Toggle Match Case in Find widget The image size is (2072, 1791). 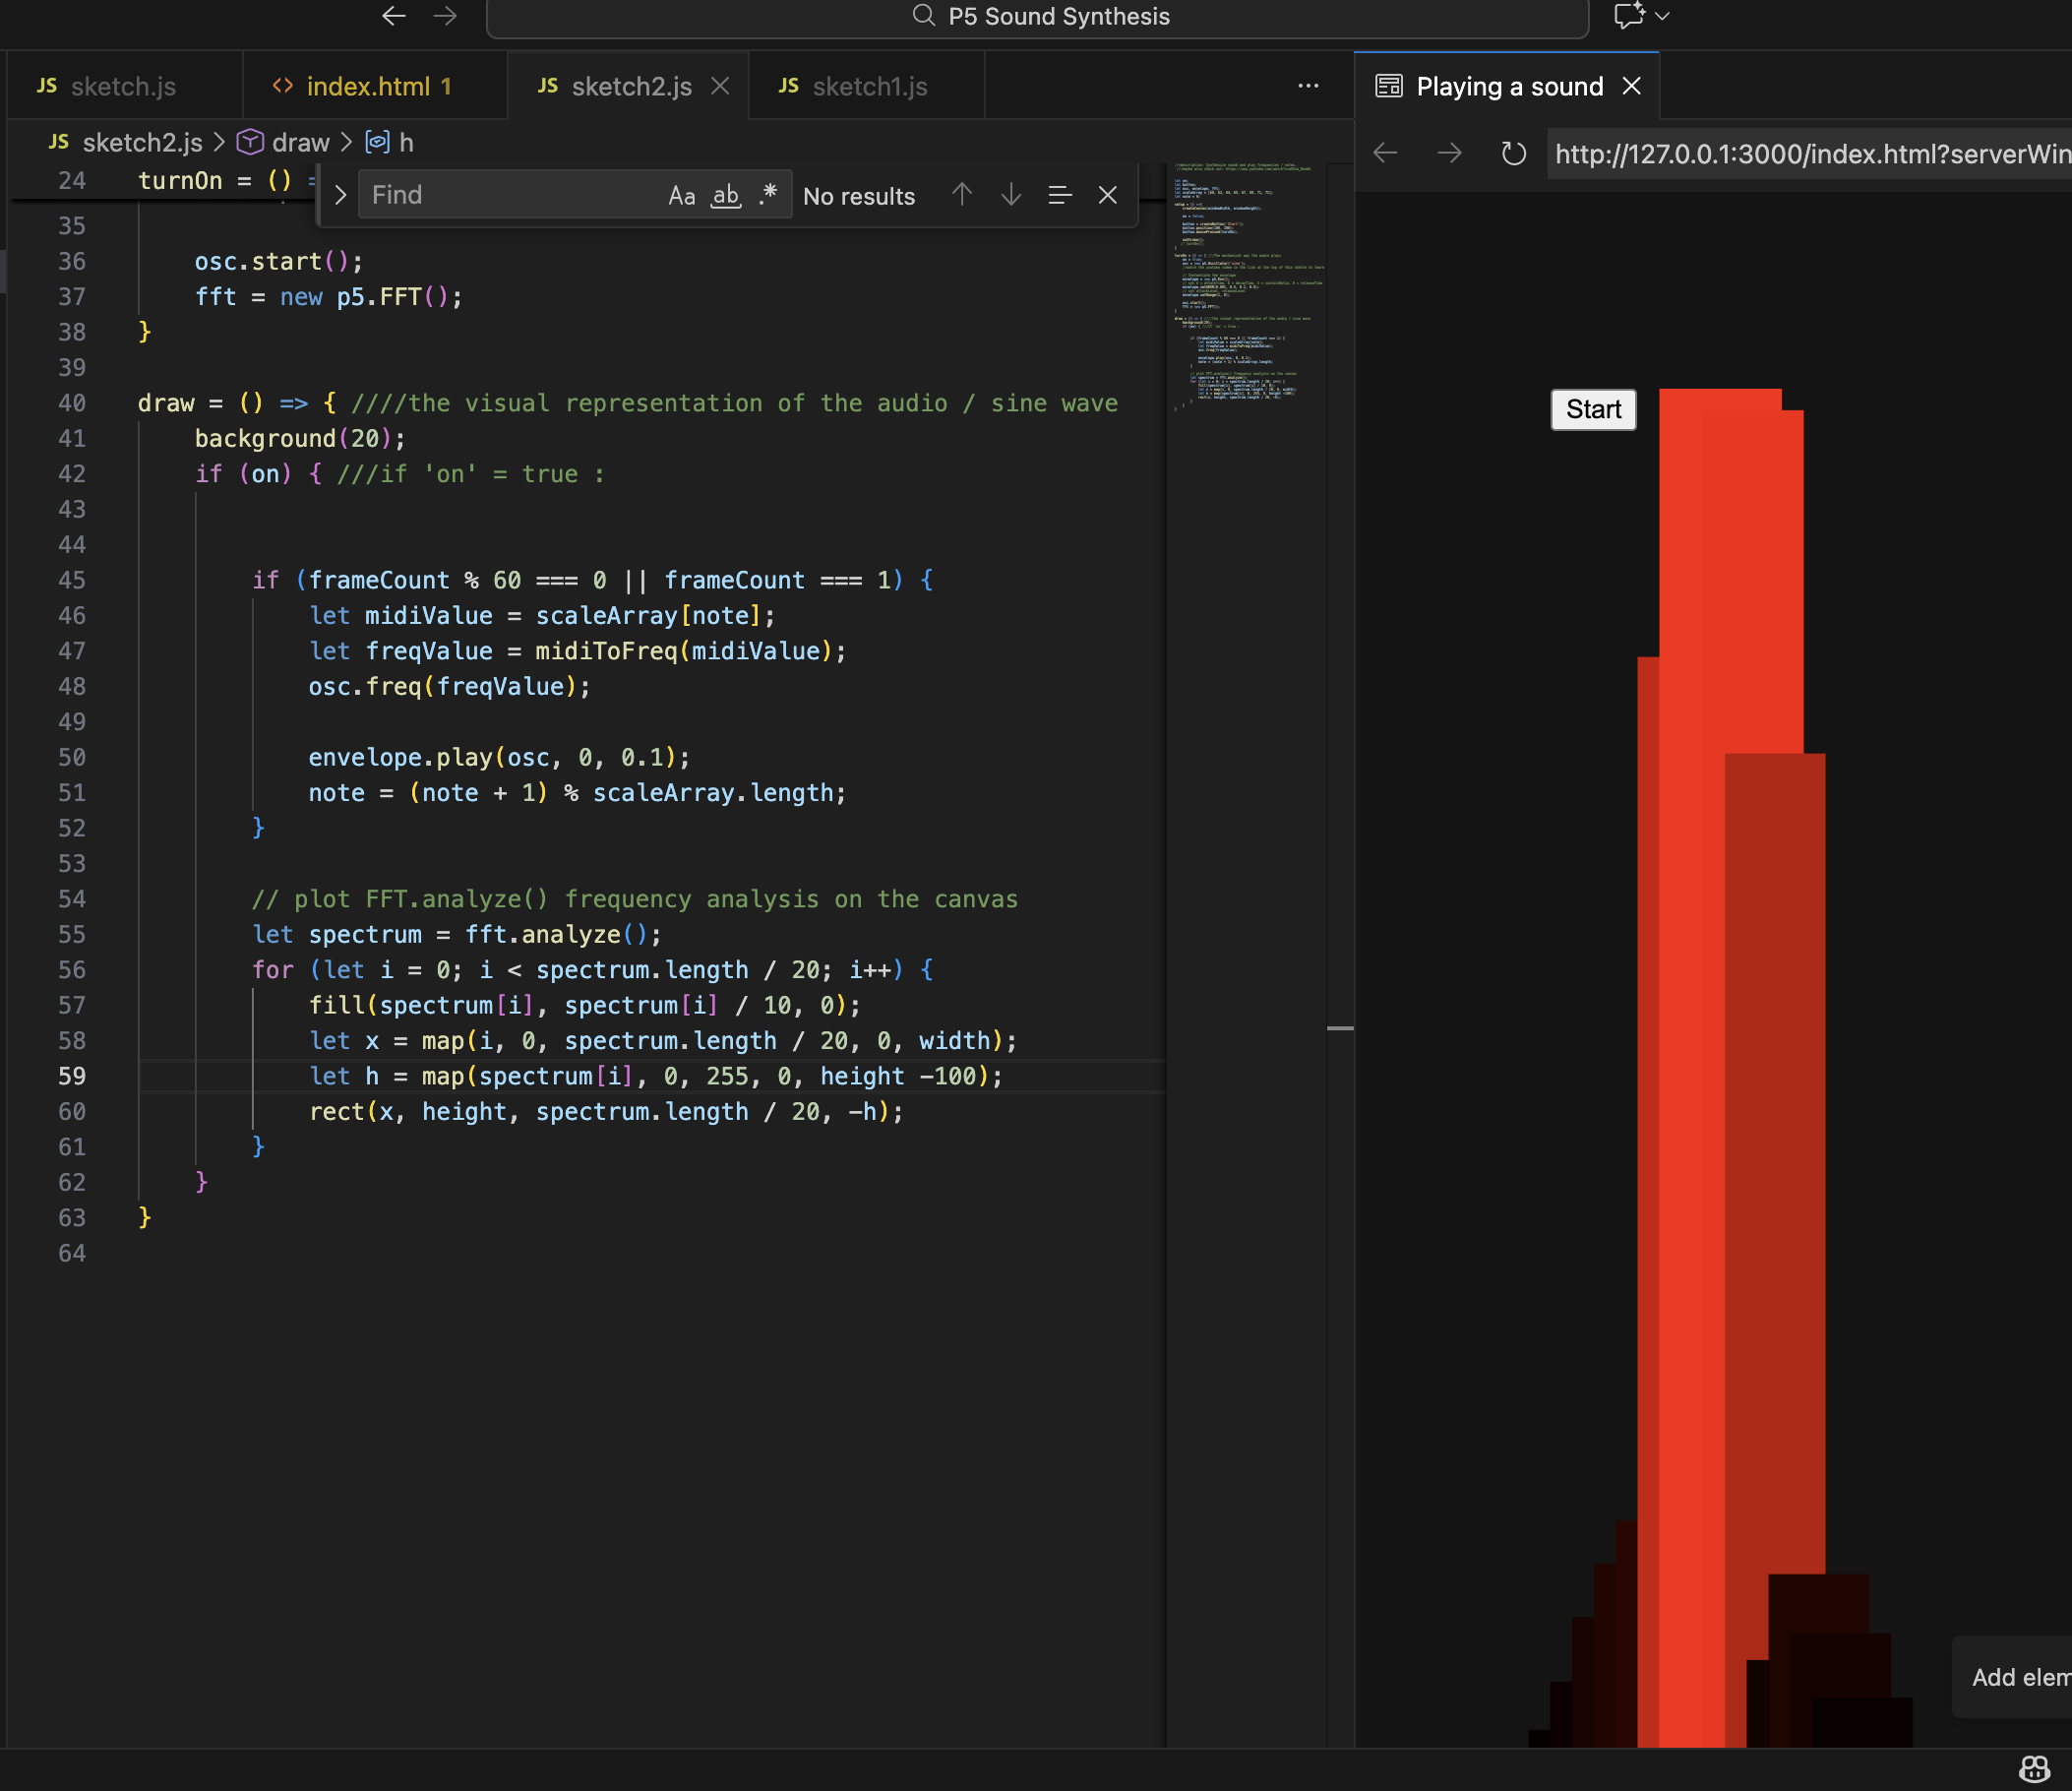[681, 195]
